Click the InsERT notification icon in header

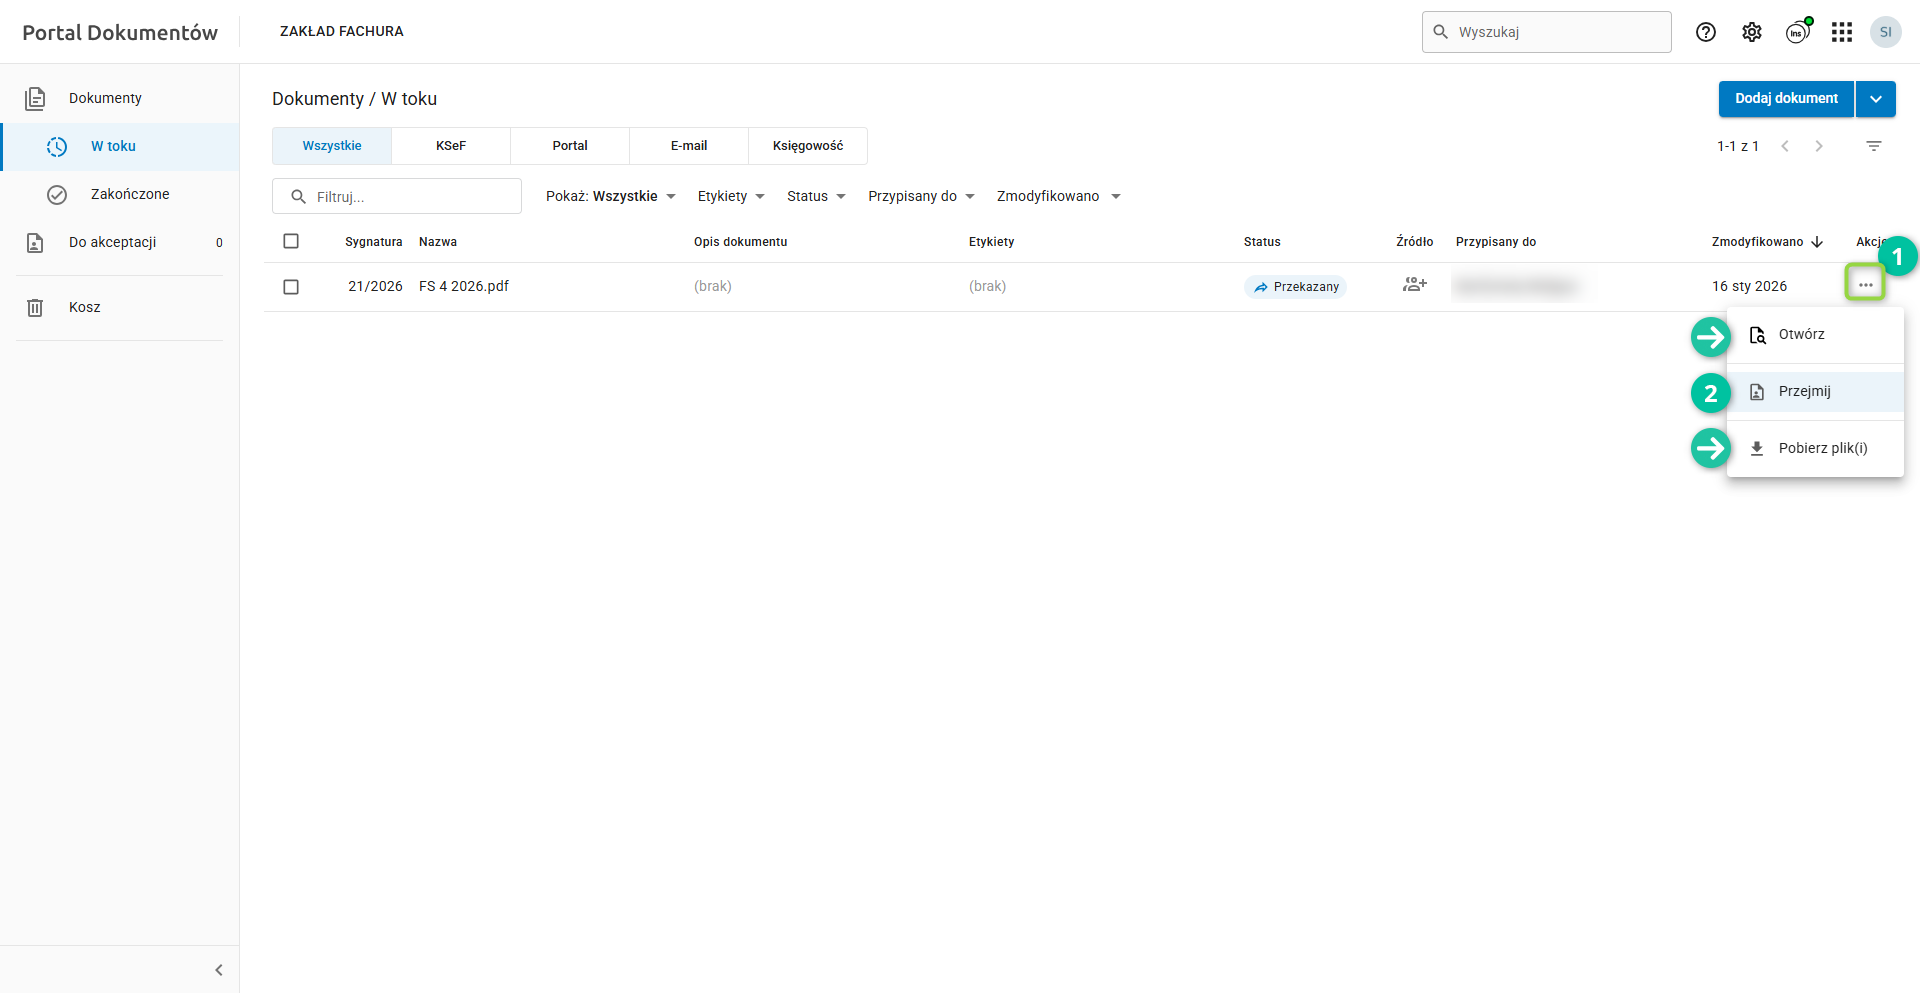coord(1798,32)
